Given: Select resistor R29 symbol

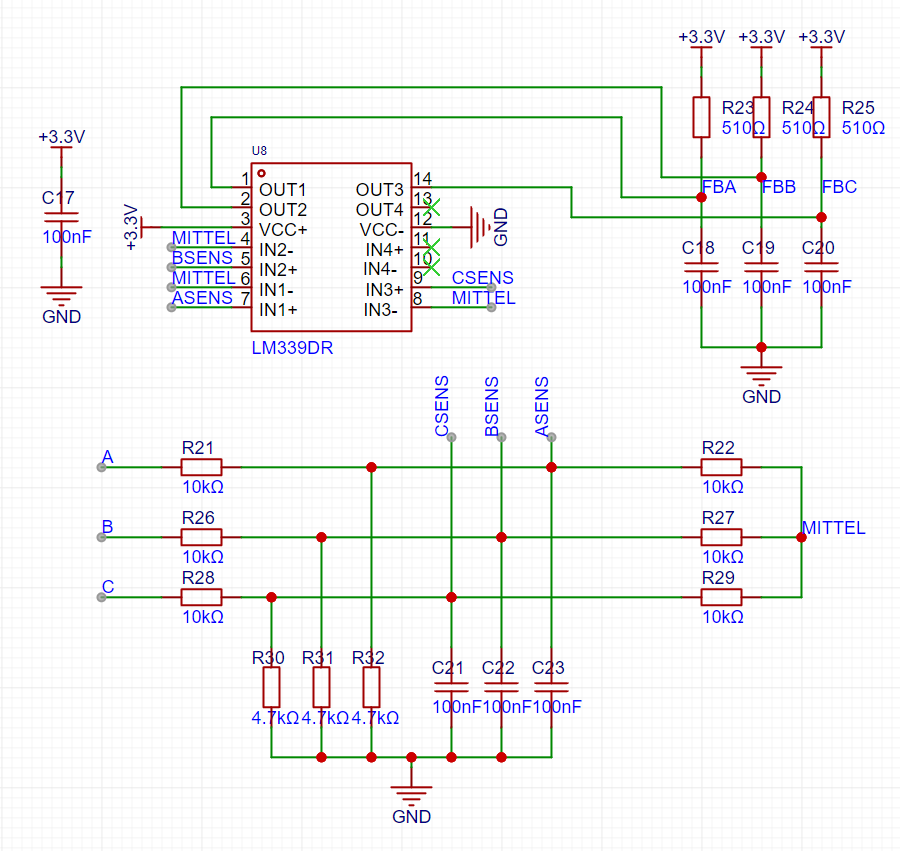Looking at the screenshot, I should 721,597.
